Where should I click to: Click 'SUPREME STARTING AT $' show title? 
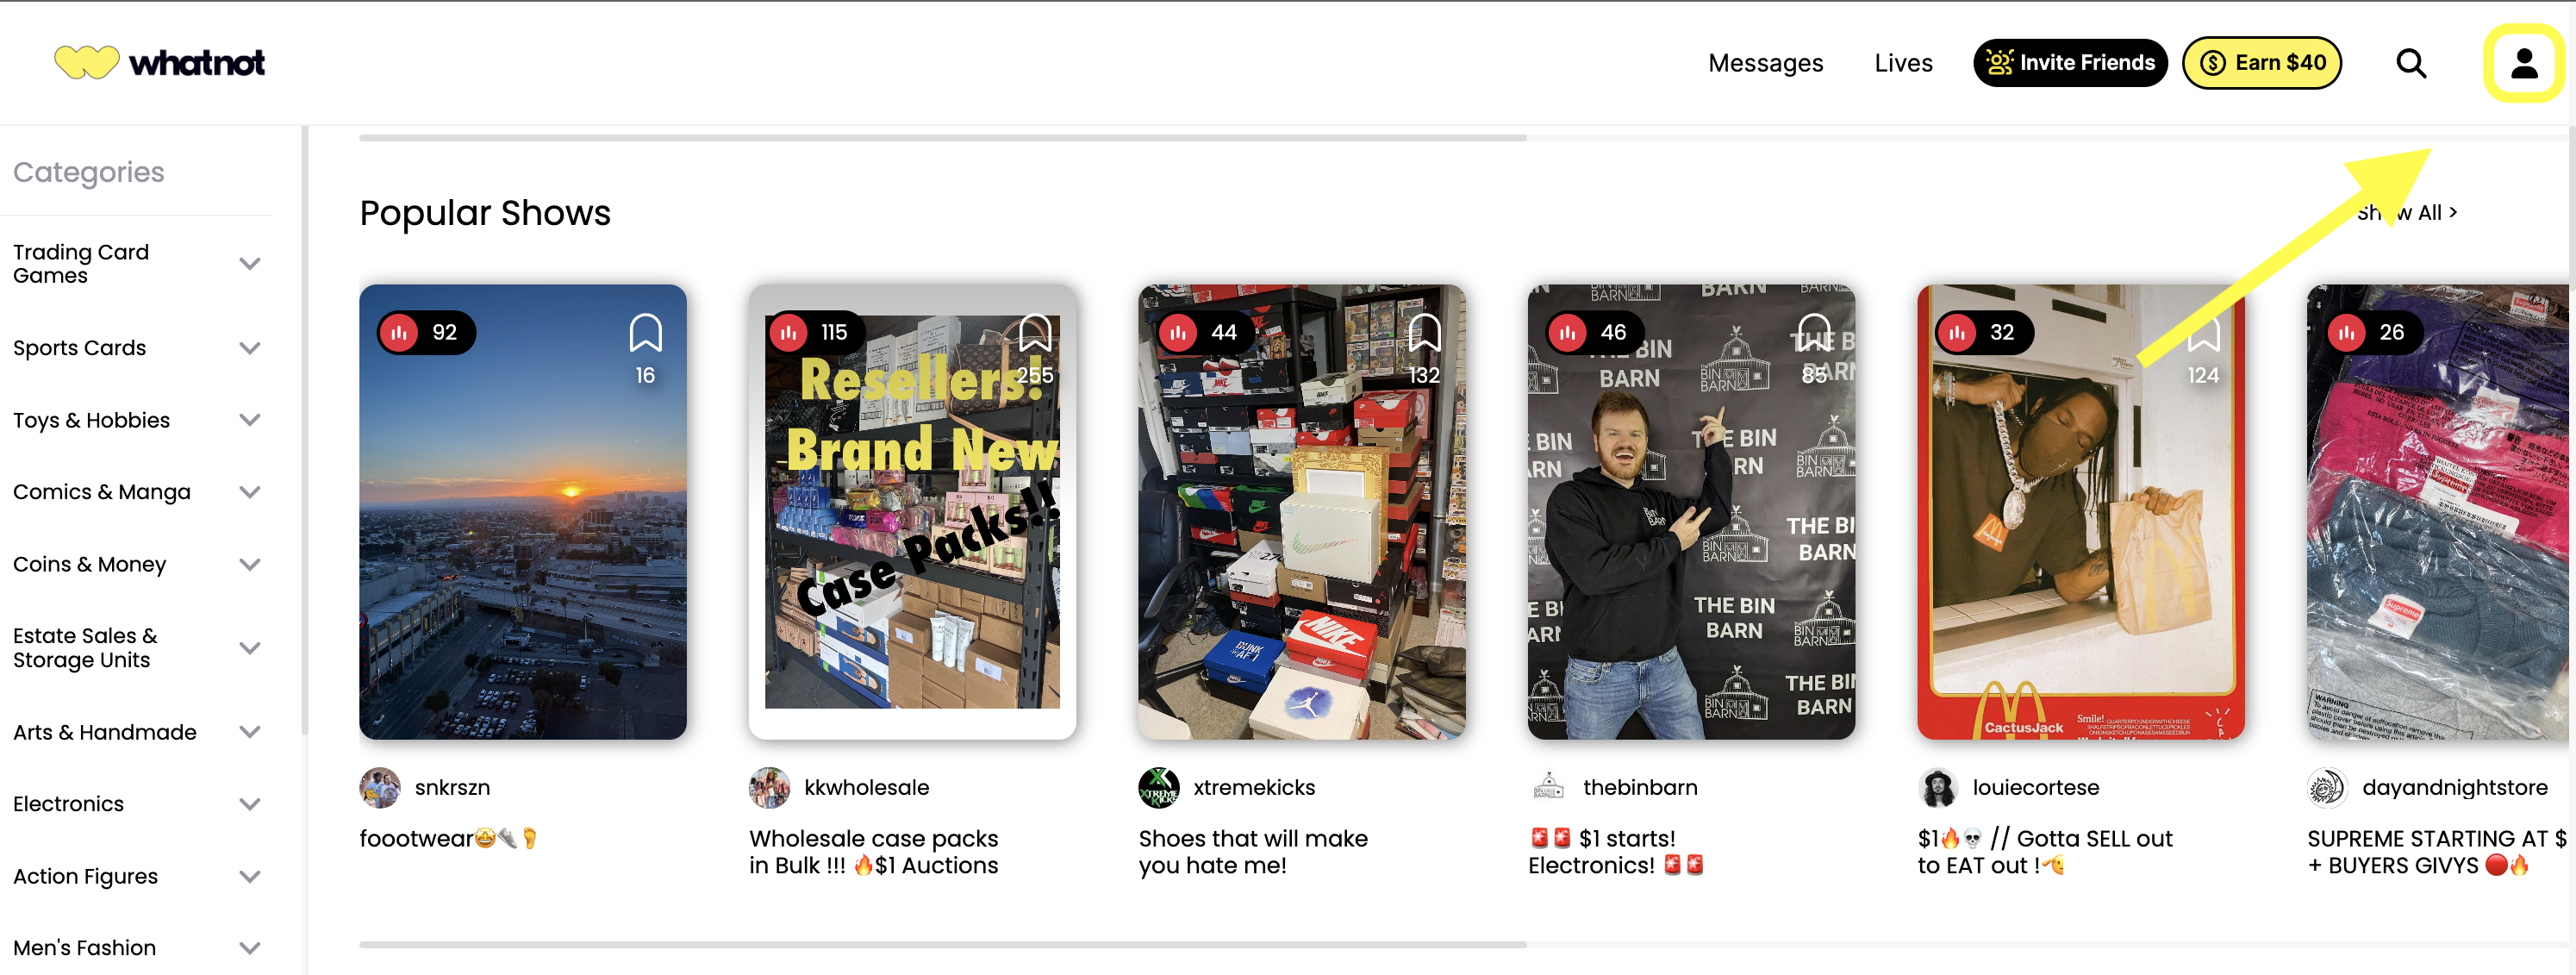tap(2436, 852)
